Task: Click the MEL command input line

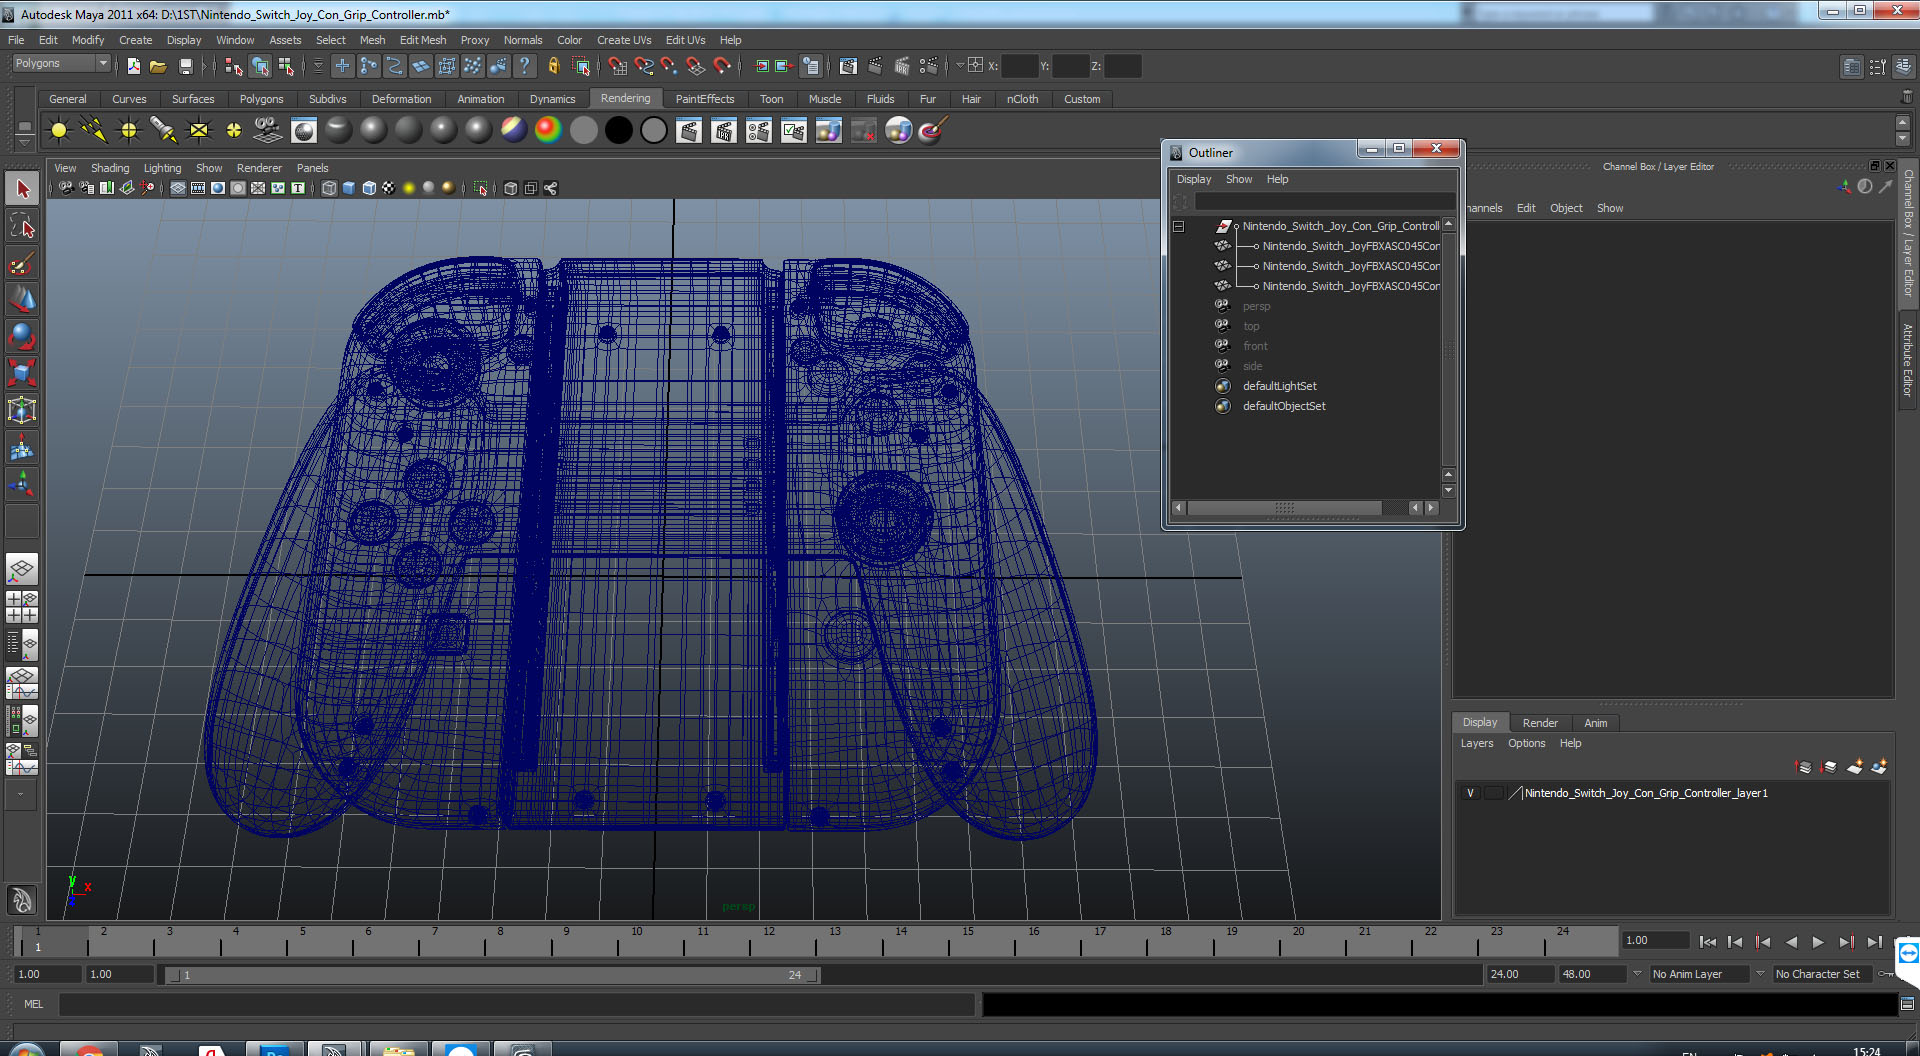Action: [x=516, y=1004]
